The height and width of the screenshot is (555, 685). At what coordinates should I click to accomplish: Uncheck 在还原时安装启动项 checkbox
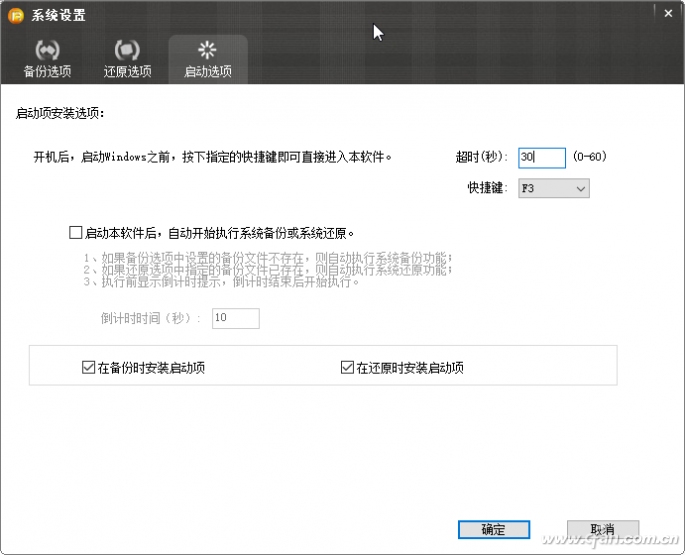click(347, 367)
